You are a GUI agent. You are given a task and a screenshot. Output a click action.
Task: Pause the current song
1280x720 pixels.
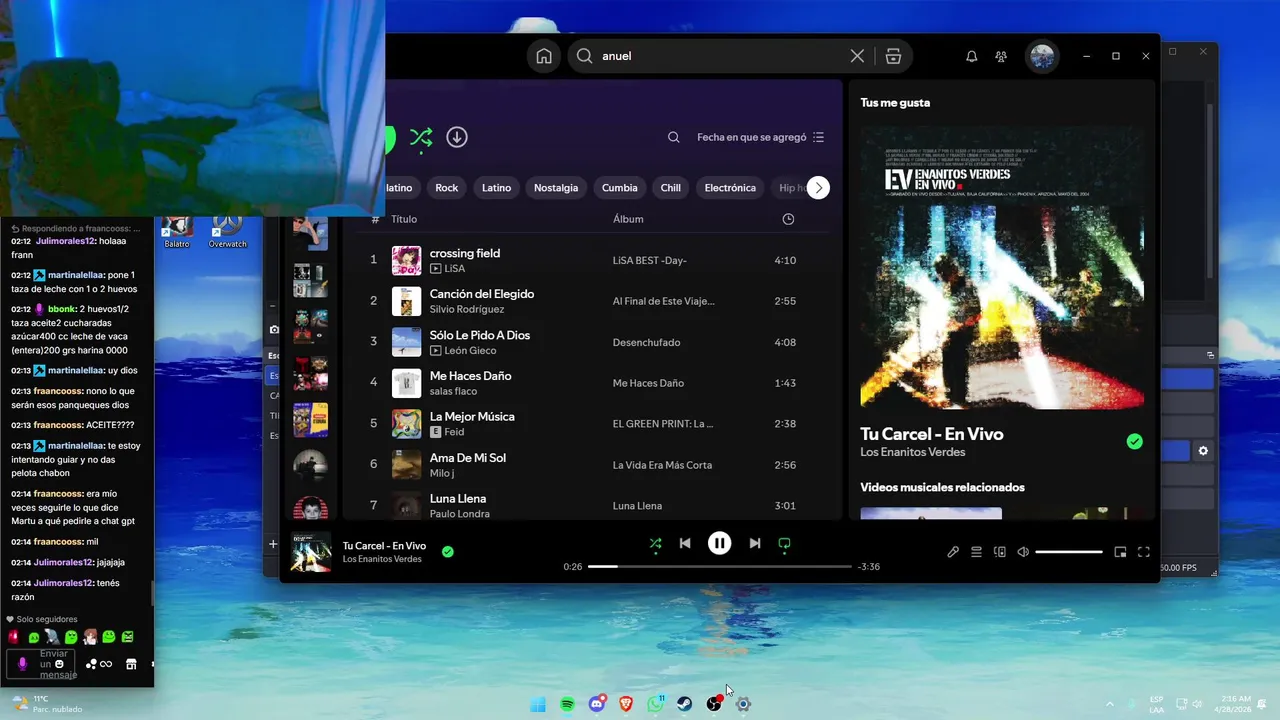click(719, 543)
